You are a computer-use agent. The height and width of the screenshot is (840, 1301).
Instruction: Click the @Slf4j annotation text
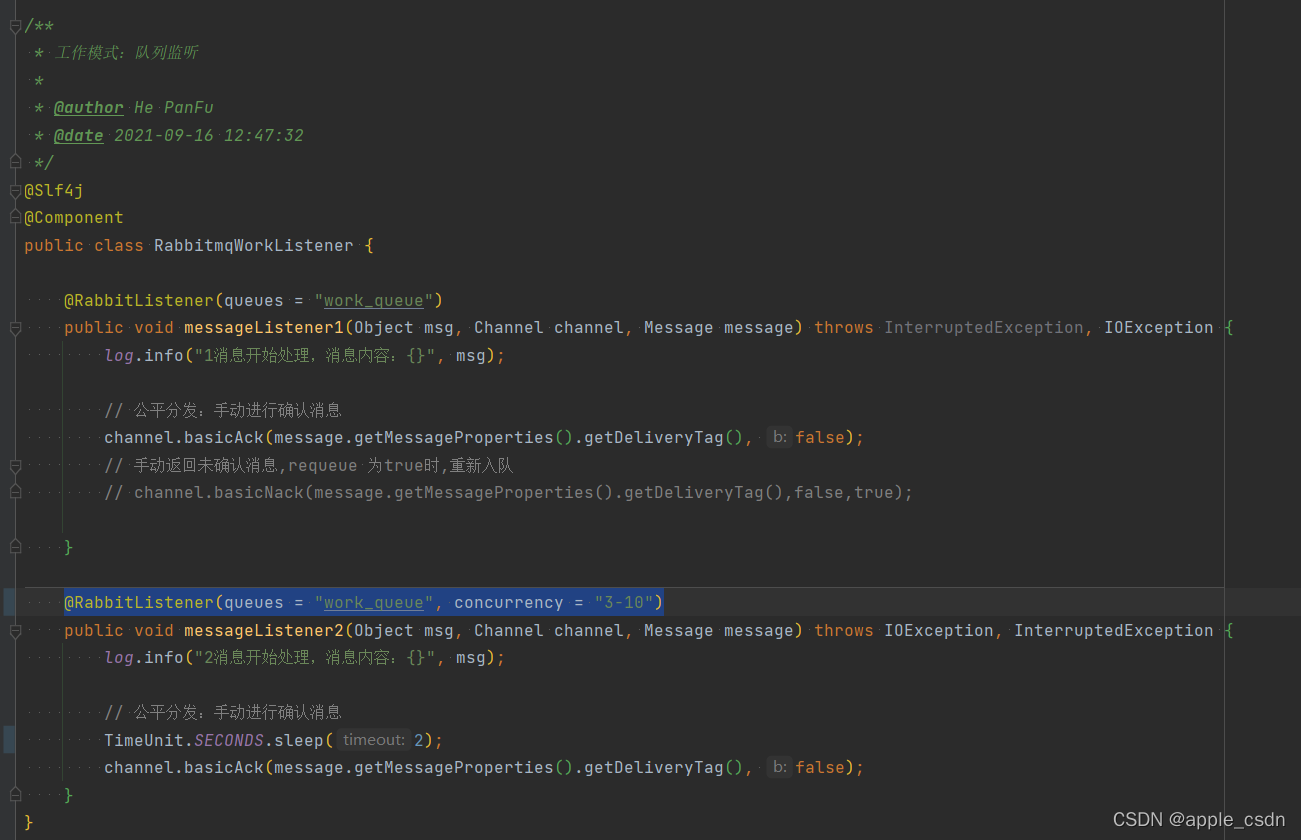tap(54, 190)
